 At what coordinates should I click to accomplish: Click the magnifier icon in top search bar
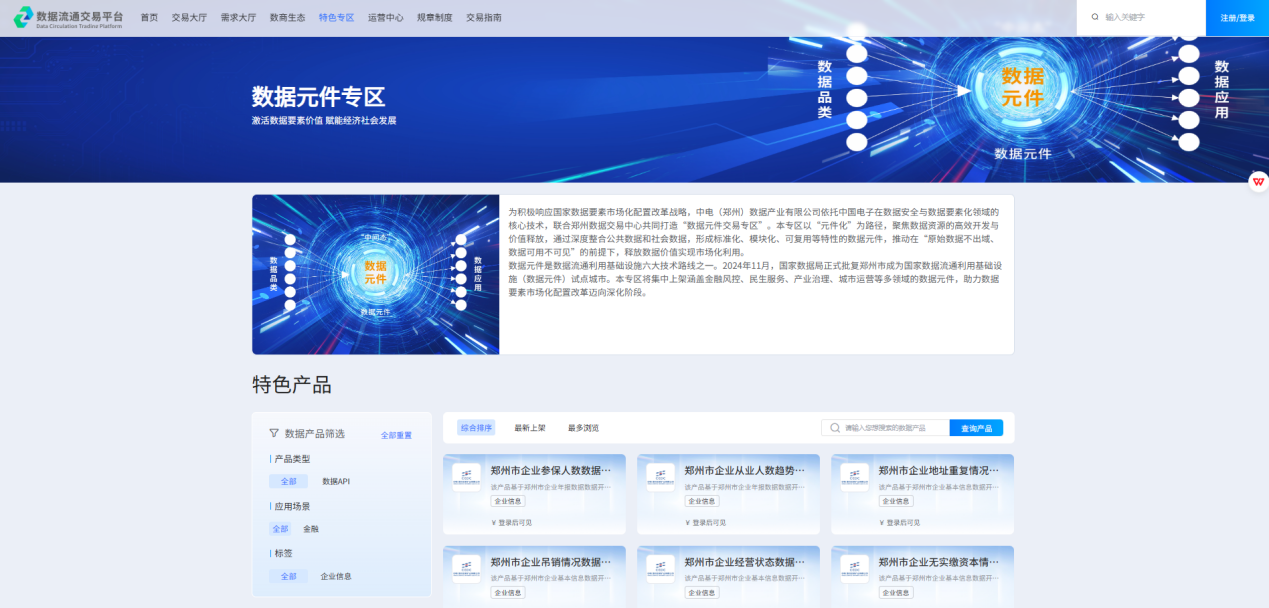coord(1095,17)
